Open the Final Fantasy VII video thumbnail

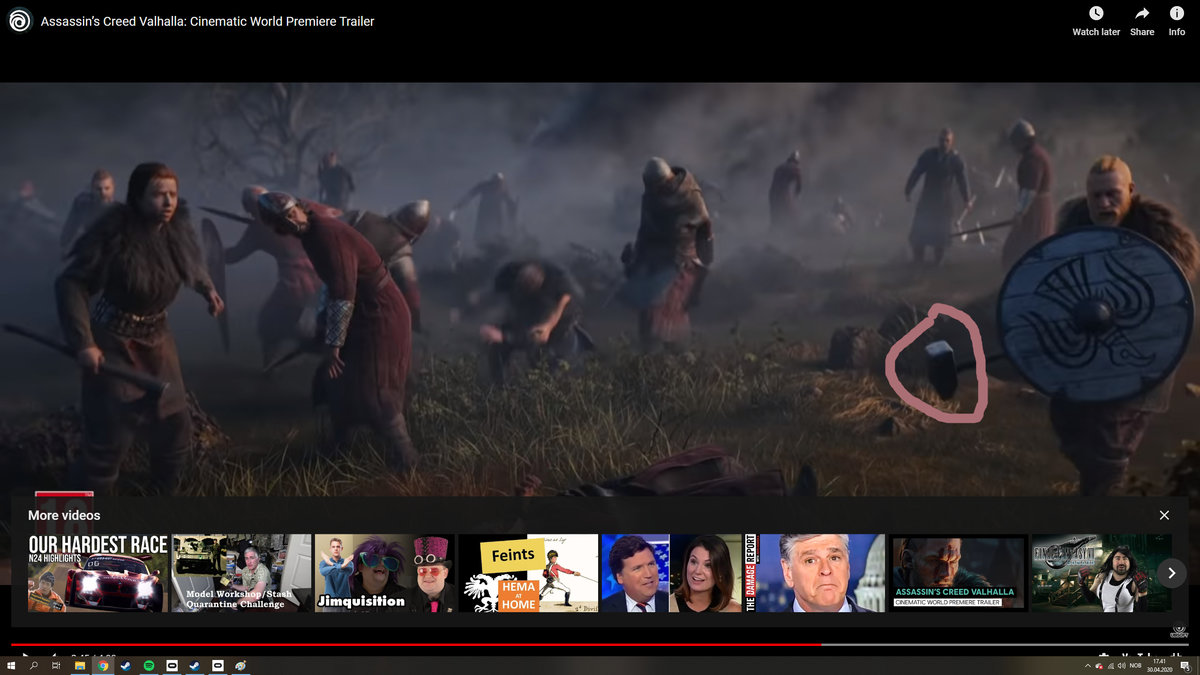coord(1101,573)
